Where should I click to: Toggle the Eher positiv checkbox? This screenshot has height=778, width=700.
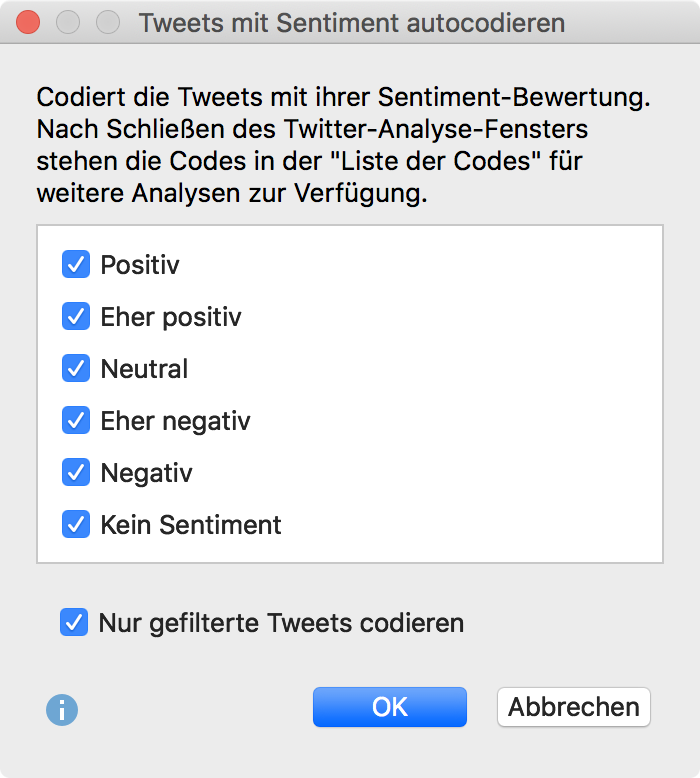76,317
